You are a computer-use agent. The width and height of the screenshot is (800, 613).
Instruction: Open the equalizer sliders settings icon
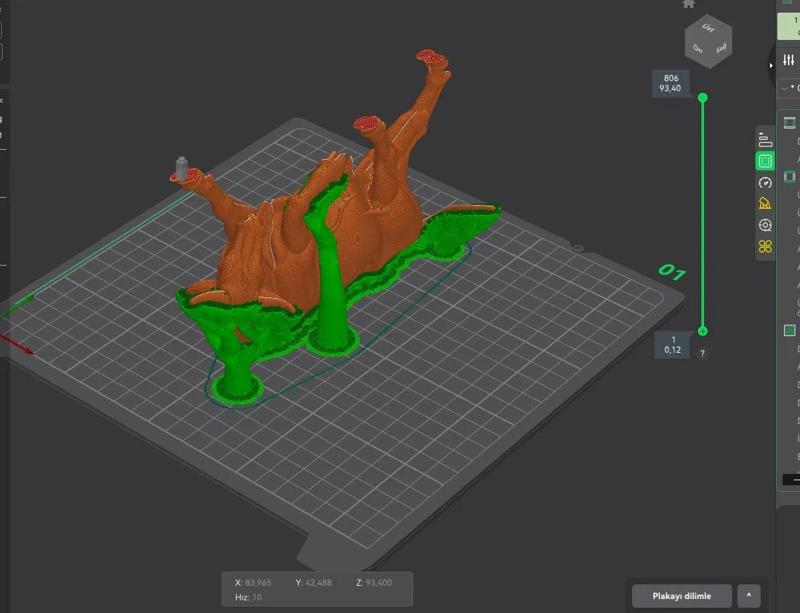pyautogui.click(x=788, y=60)
